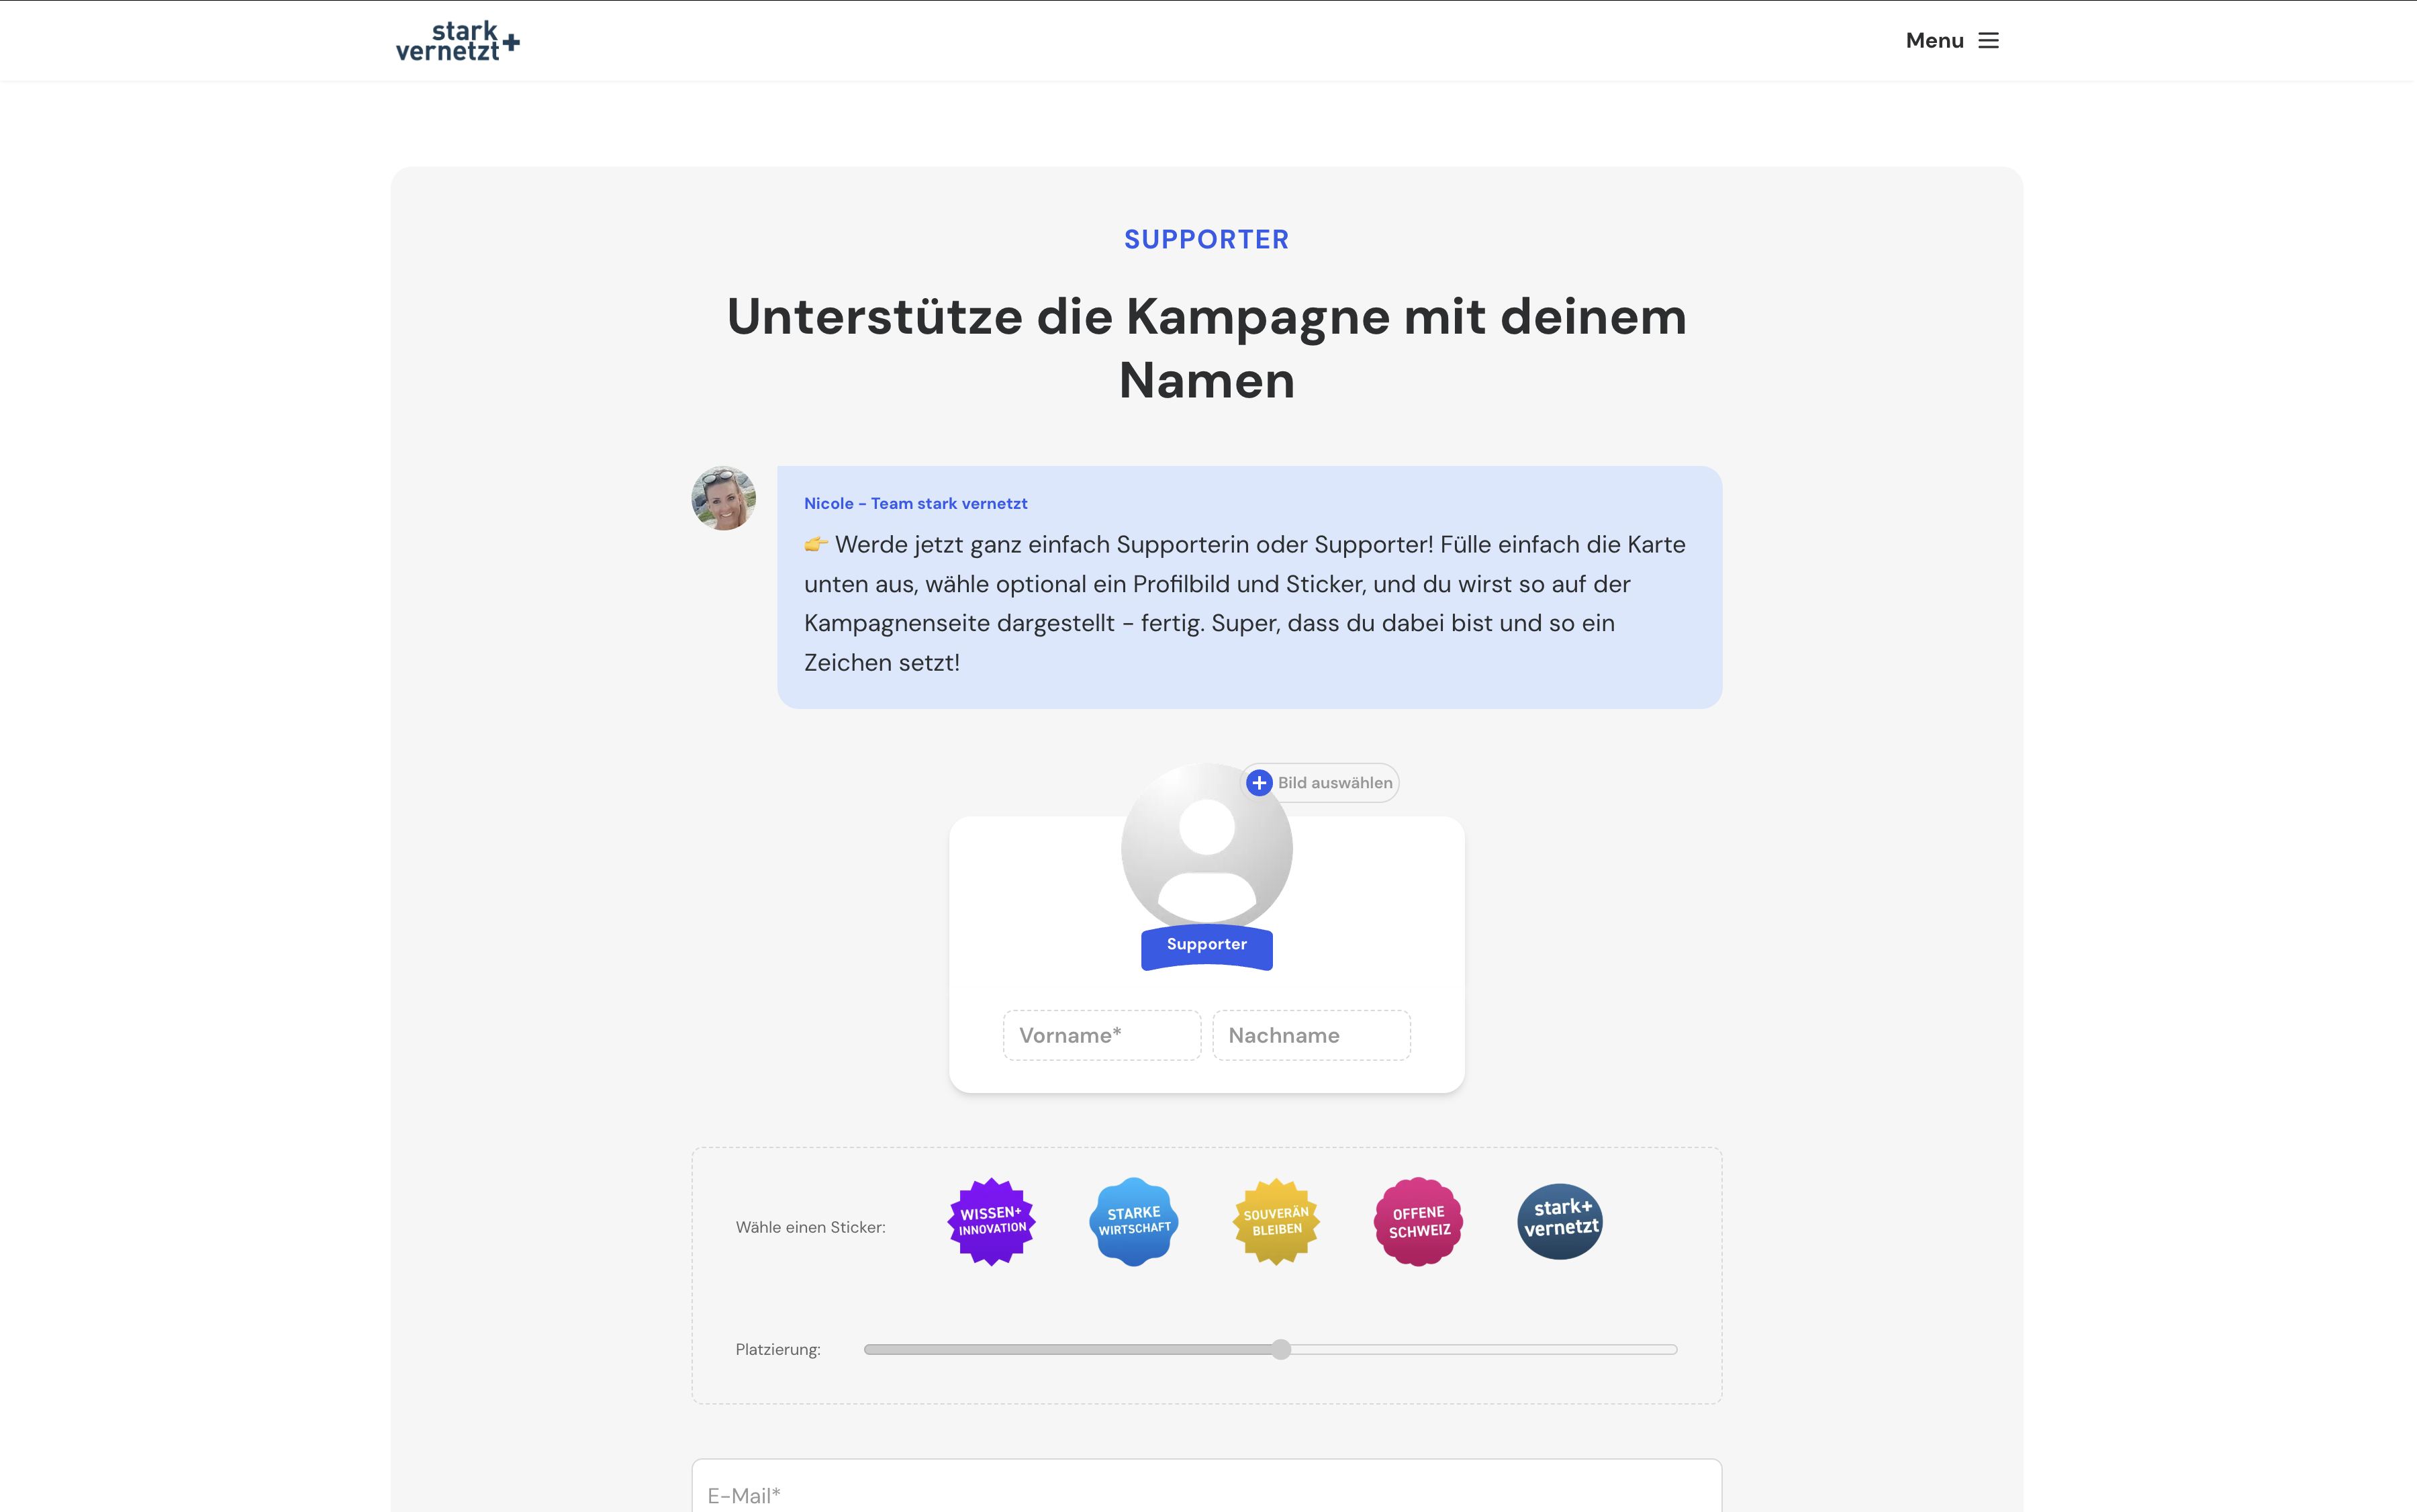The width and height of the screenshot is (2417, 1512).
Task: Select the Wissen+ Innovation purple sticker
Action: (x=991, y=1221)
